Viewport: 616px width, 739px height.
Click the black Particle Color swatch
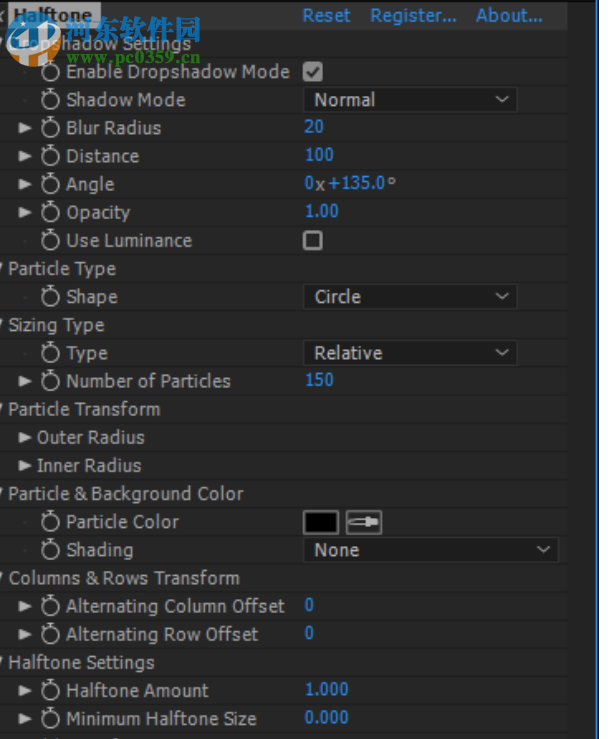tap(321, 522)
